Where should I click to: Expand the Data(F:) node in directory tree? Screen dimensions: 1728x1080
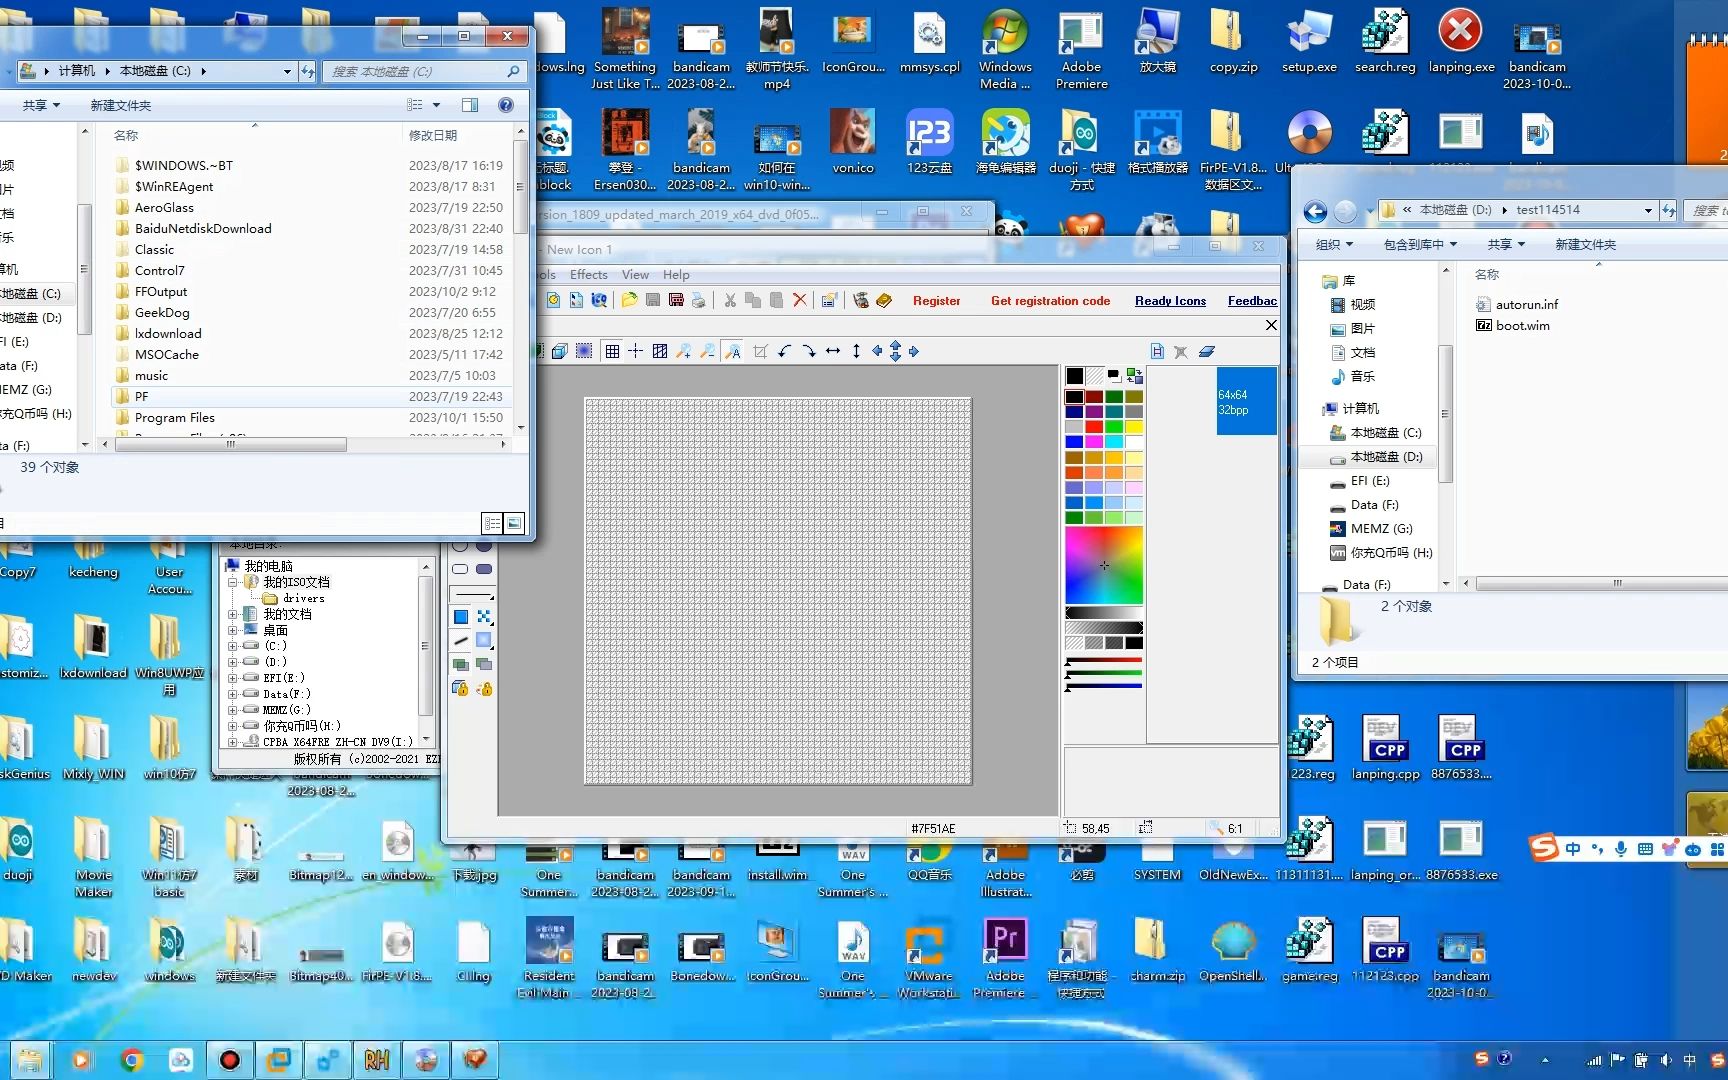point(232,694)
